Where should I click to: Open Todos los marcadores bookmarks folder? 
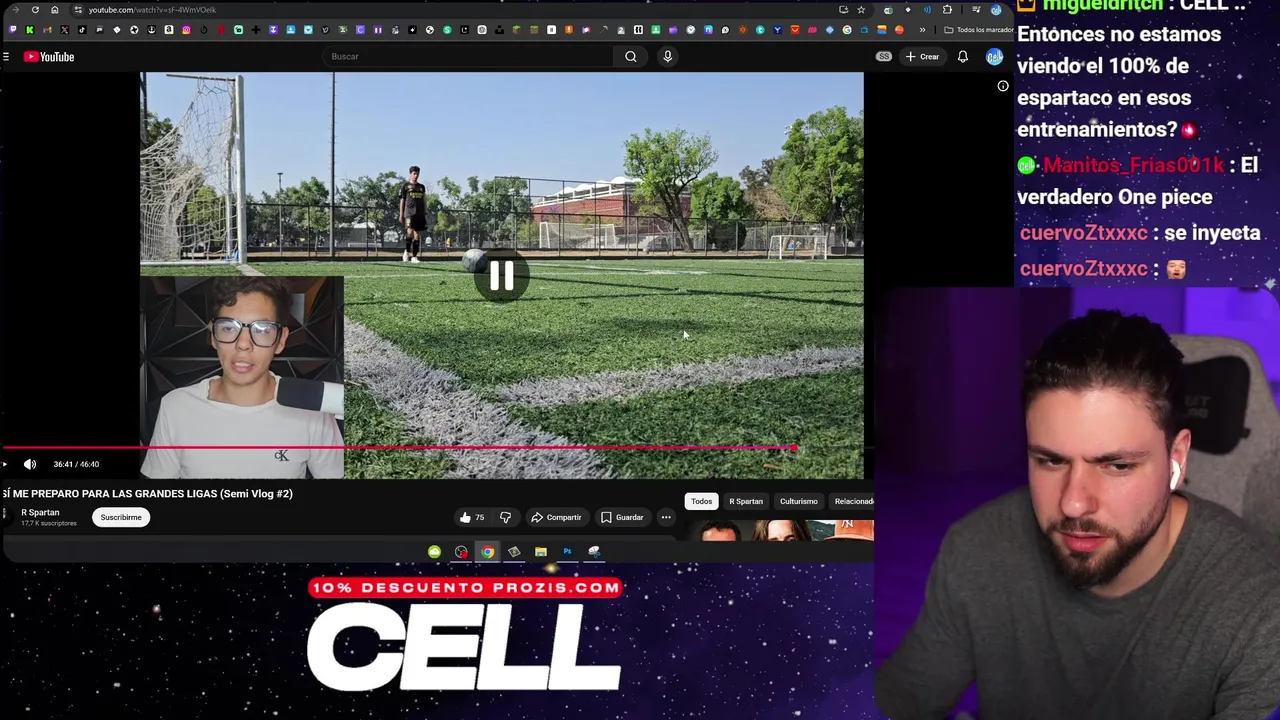[x=978, y=30]
